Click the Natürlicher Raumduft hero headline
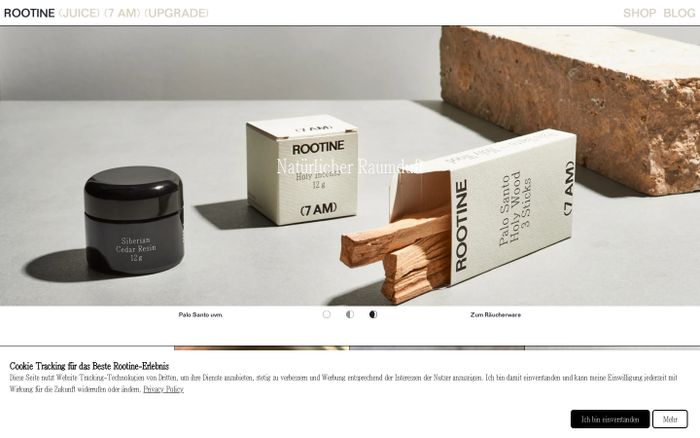Screen dimensions: 700x438 [x=350, y=167]
